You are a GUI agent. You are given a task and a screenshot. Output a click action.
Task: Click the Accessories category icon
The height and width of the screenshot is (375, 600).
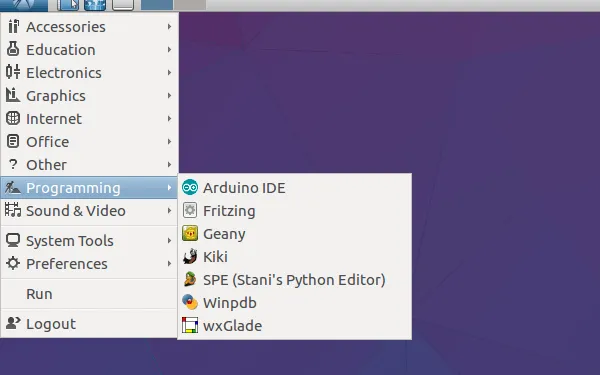click(x=13, y=26)
